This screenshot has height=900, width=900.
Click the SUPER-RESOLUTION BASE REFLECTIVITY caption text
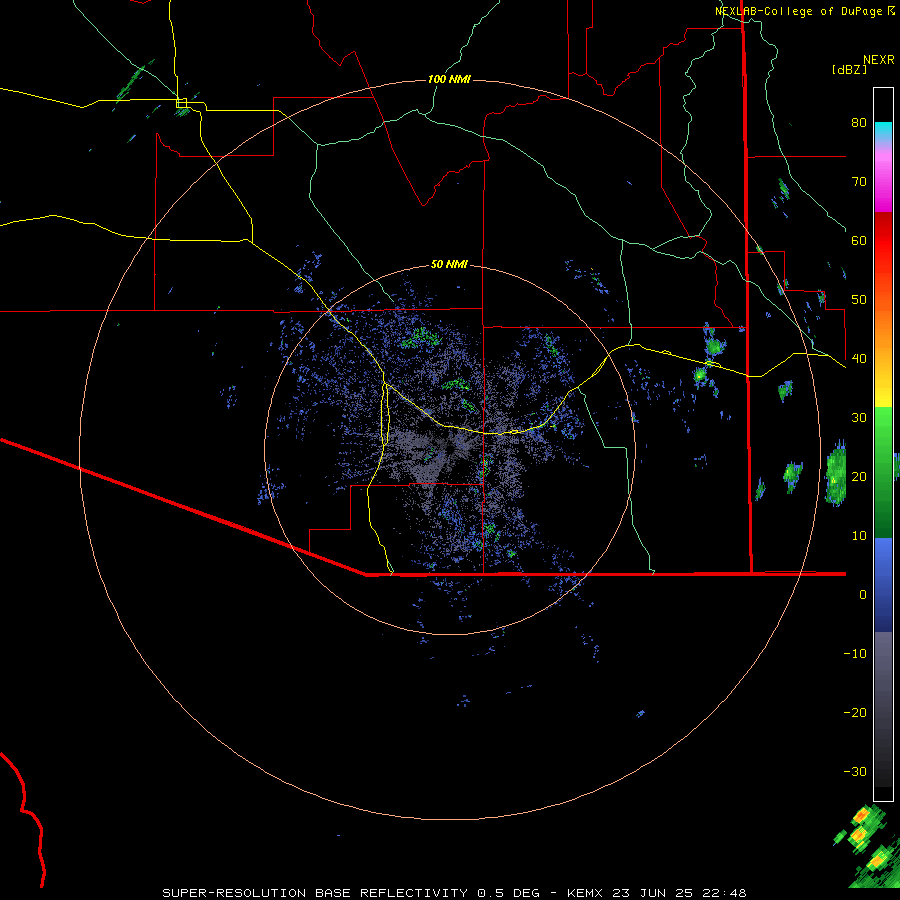(315, 893)
